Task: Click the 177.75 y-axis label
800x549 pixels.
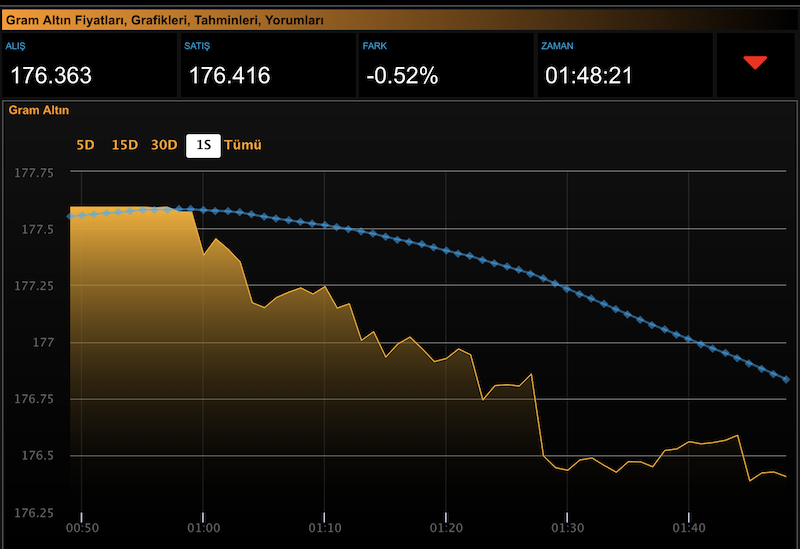Action: pyautogui.click(x=34, y=173)
